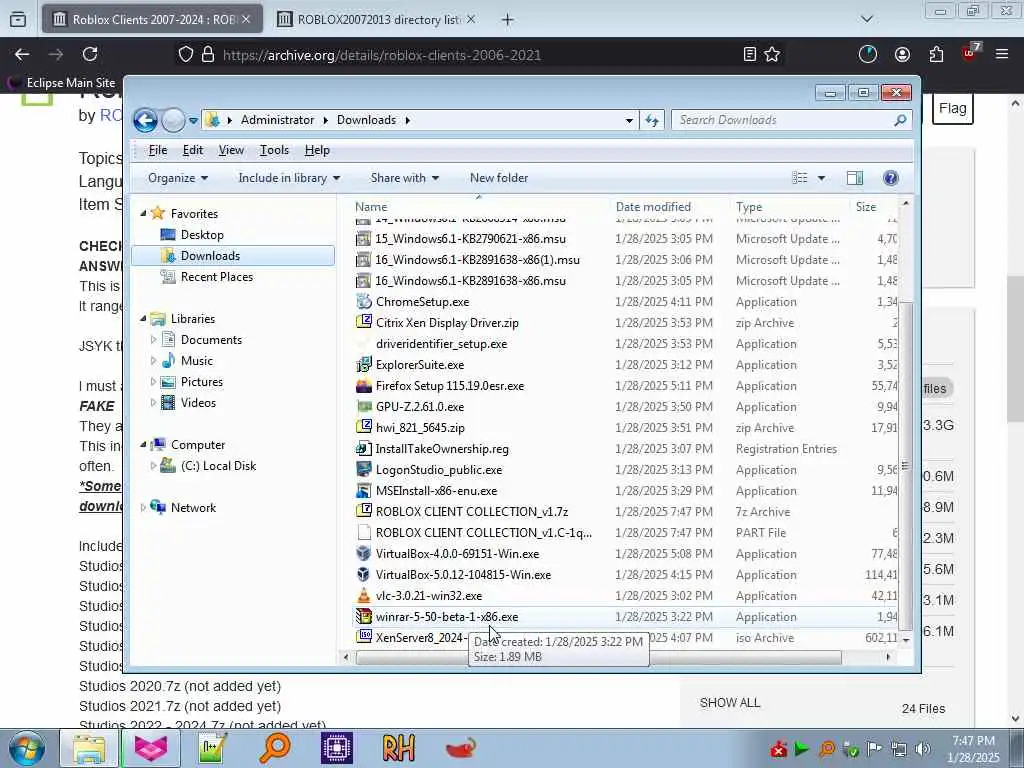1024x768 pixels.
Task: Click the horizontal scrollbar in file list
Action: click(599, 658)
